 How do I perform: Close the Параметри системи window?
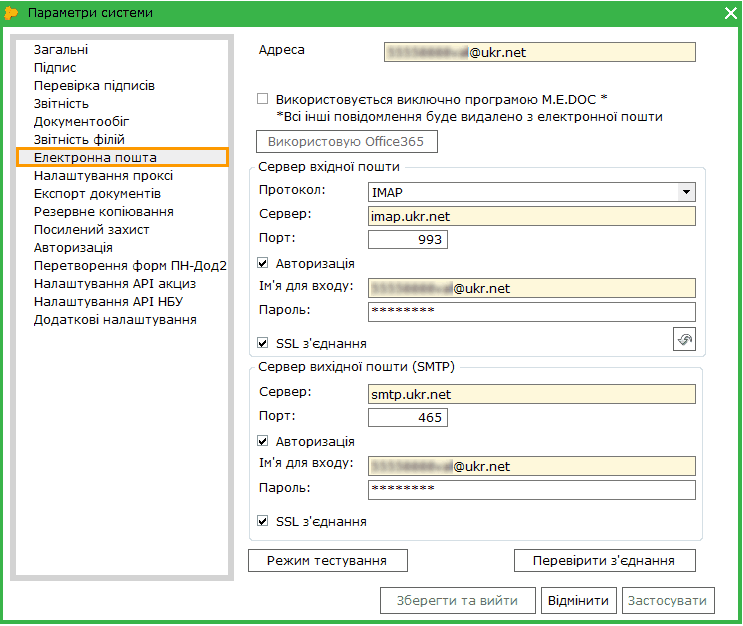coord(730,13)
